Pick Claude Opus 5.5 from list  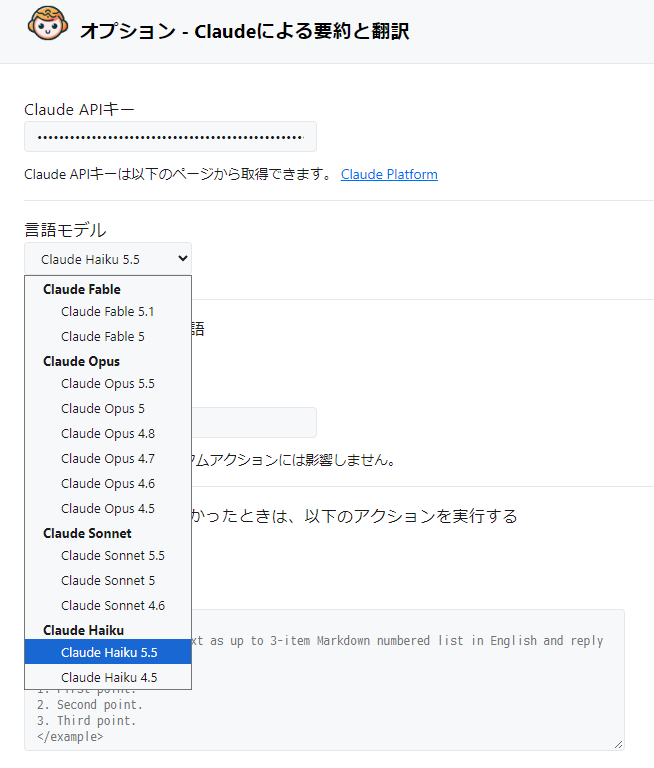click(x=108, y=384)
